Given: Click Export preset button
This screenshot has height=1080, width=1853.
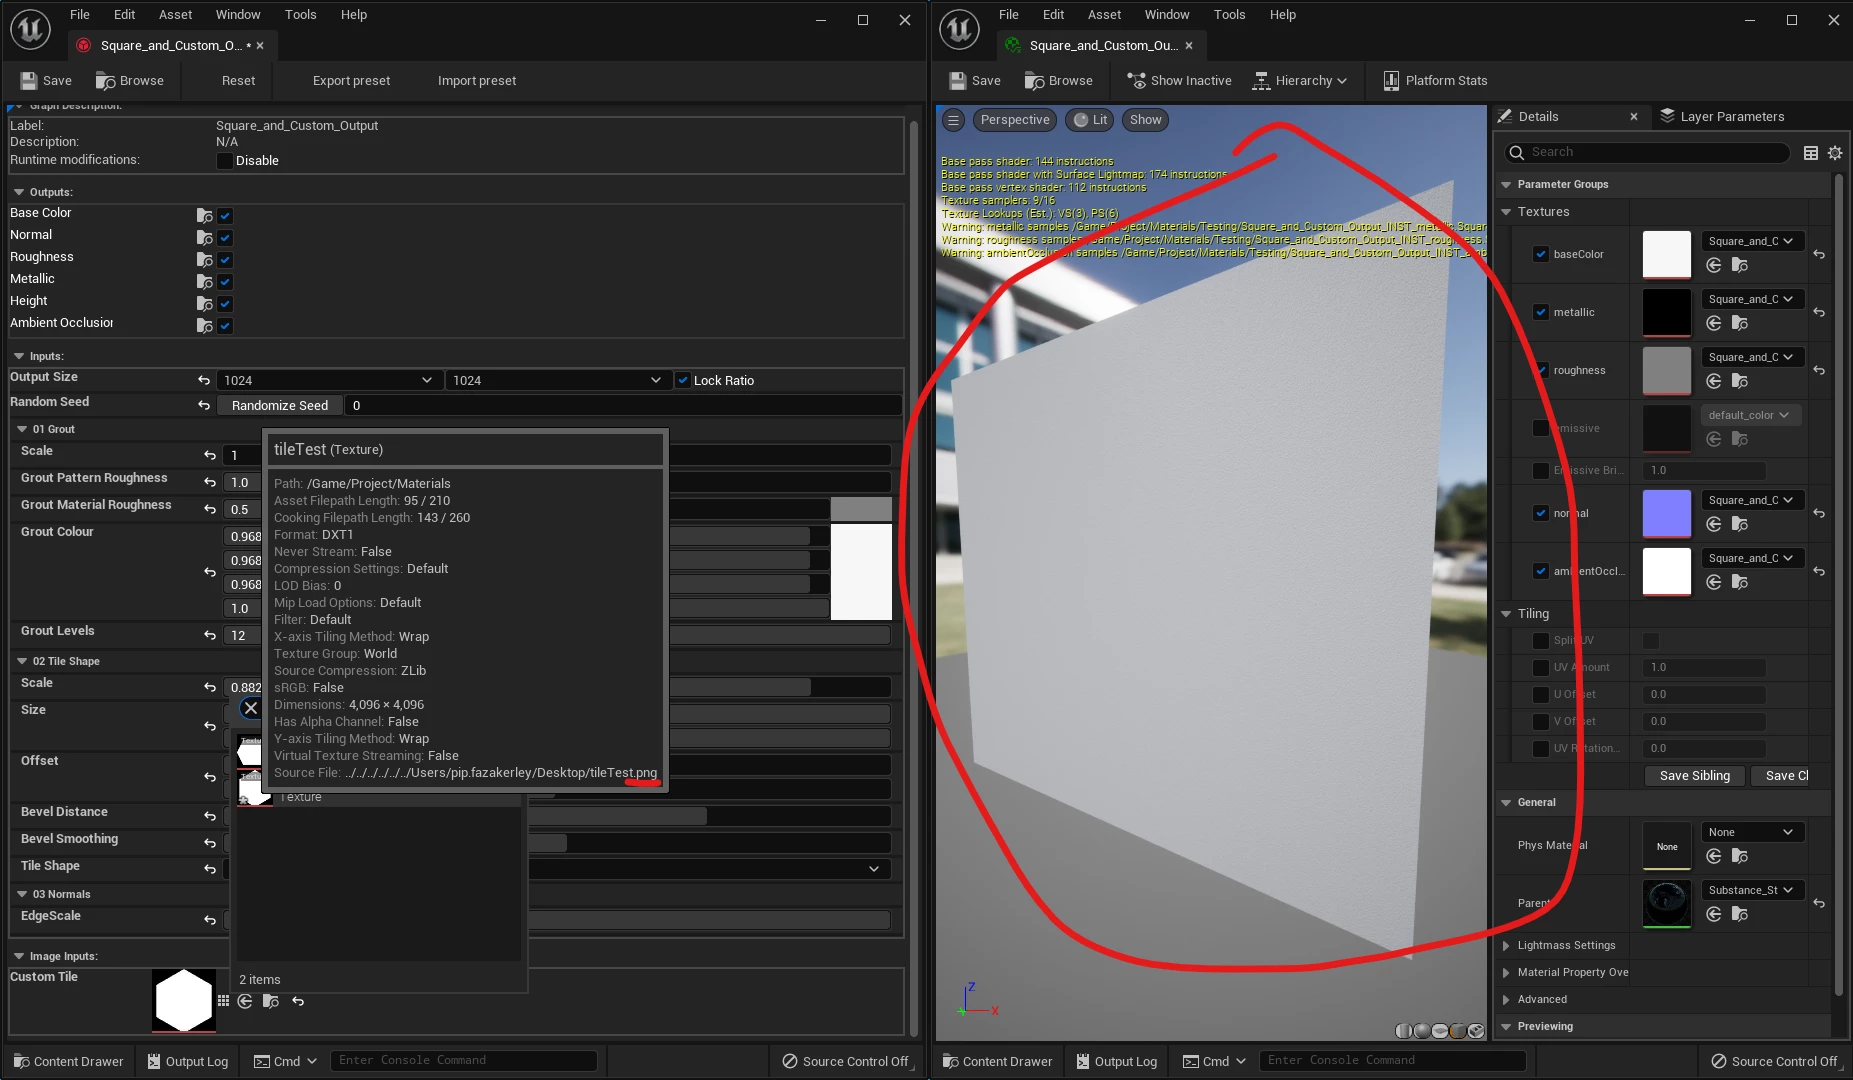Looking at the screenshot, I should [x=351, y=81].
